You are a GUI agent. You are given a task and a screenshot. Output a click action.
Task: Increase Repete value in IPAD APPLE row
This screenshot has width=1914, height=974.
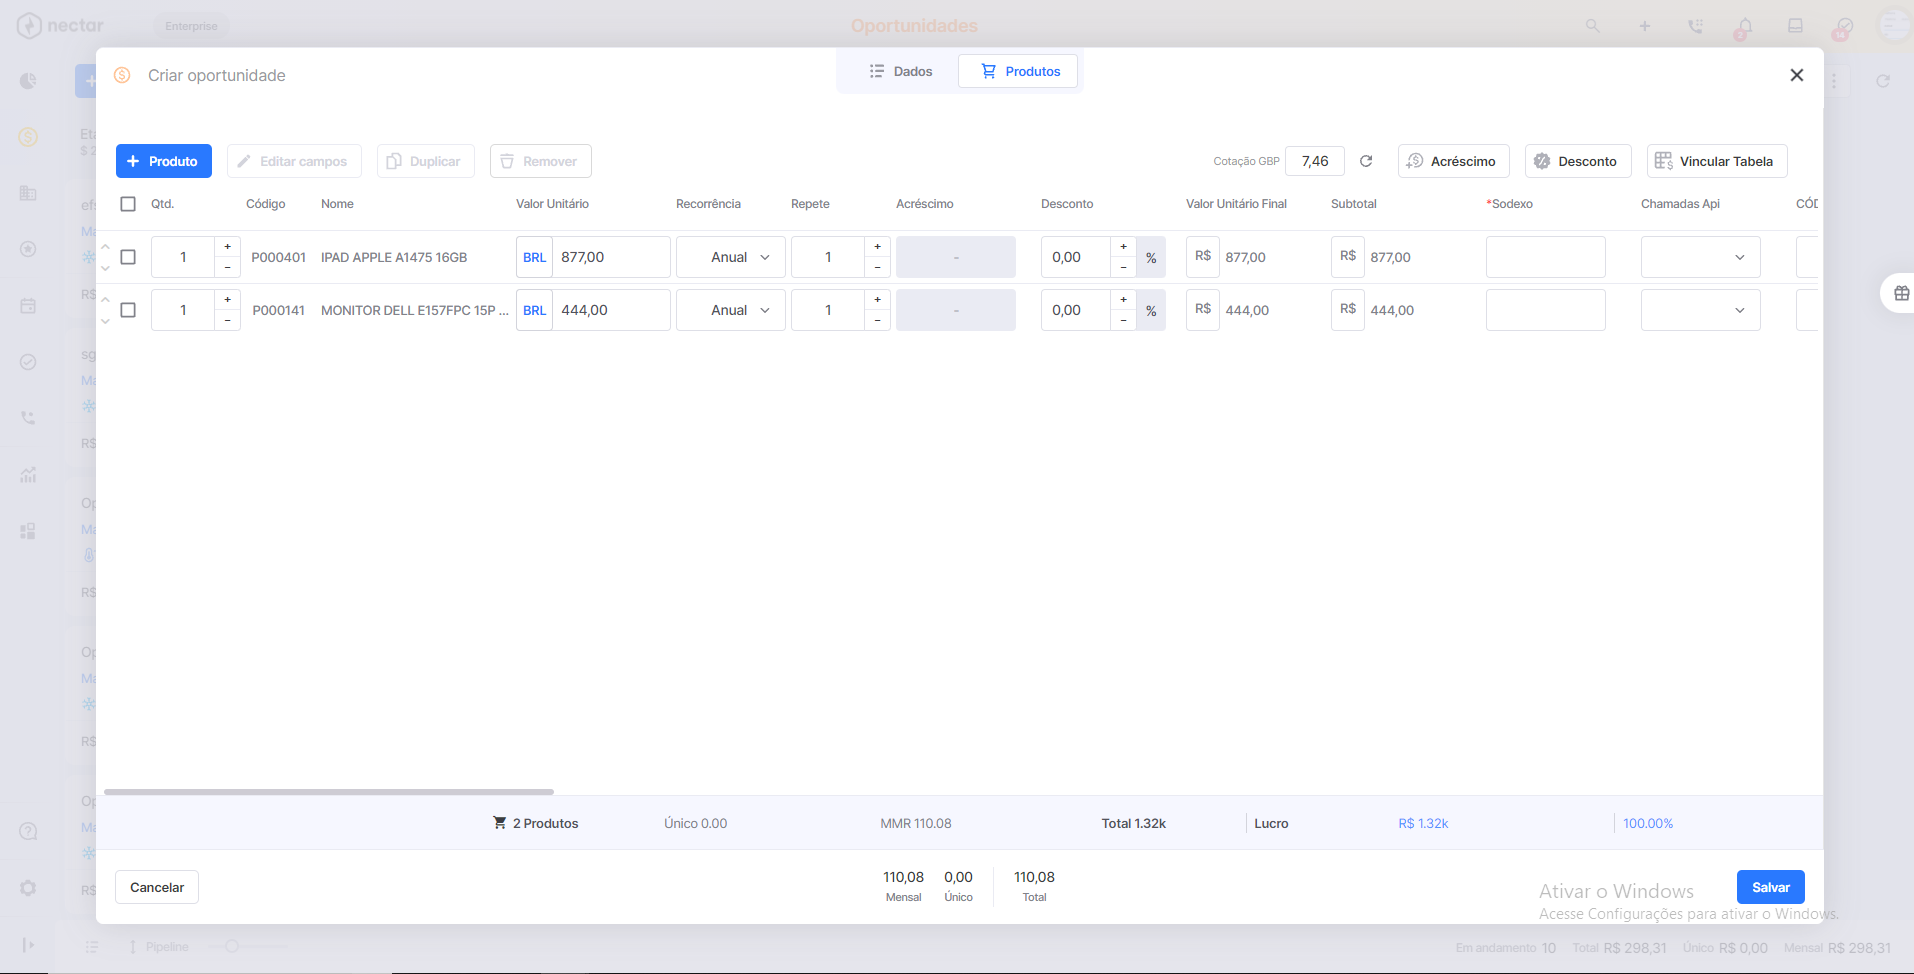pyautogui.click(x=878, y=247)
